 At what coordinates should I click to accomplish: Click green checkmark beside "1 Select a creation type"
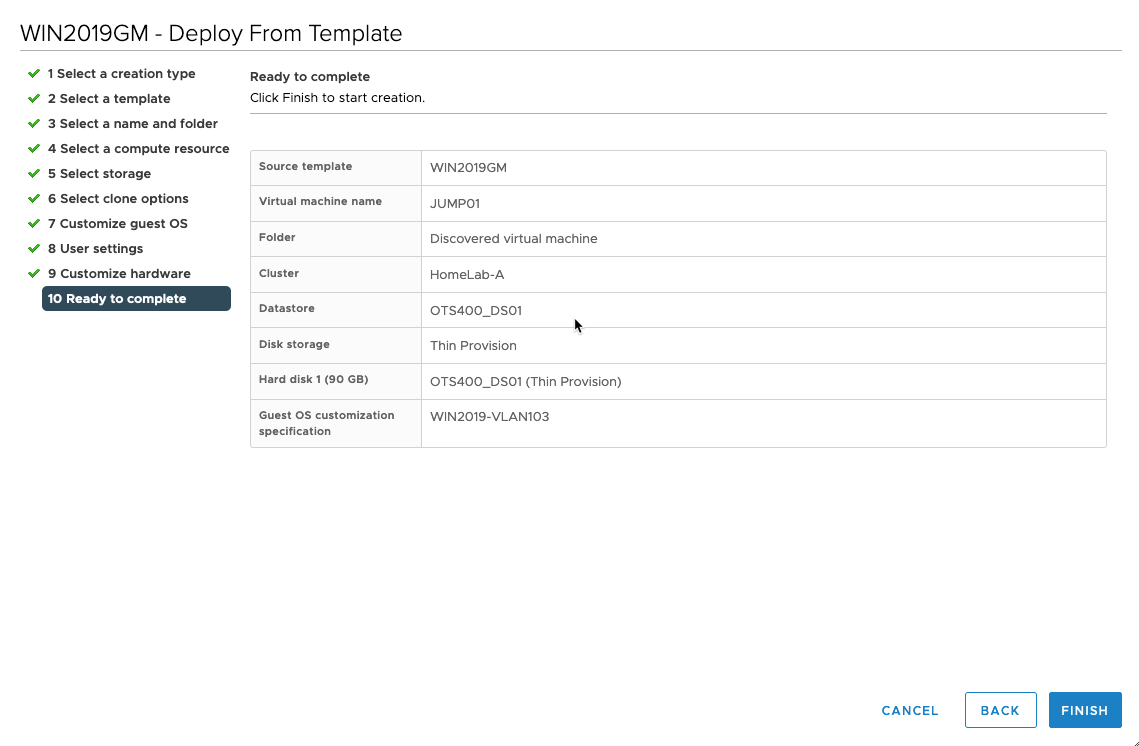[33, 73]
